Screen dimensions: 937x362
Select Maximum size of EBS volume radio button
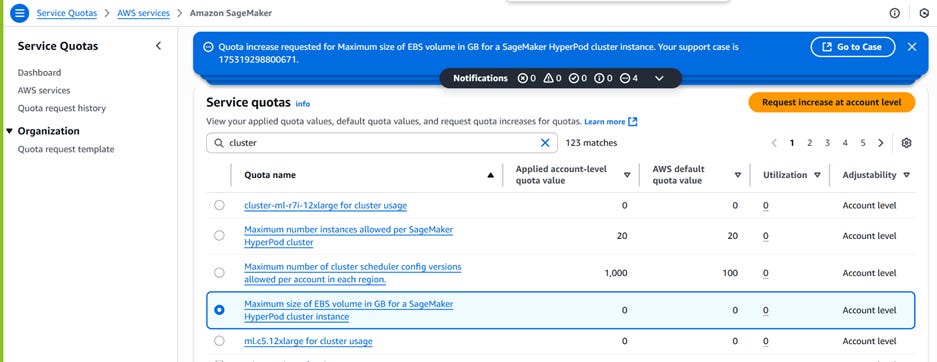(219, 310)
